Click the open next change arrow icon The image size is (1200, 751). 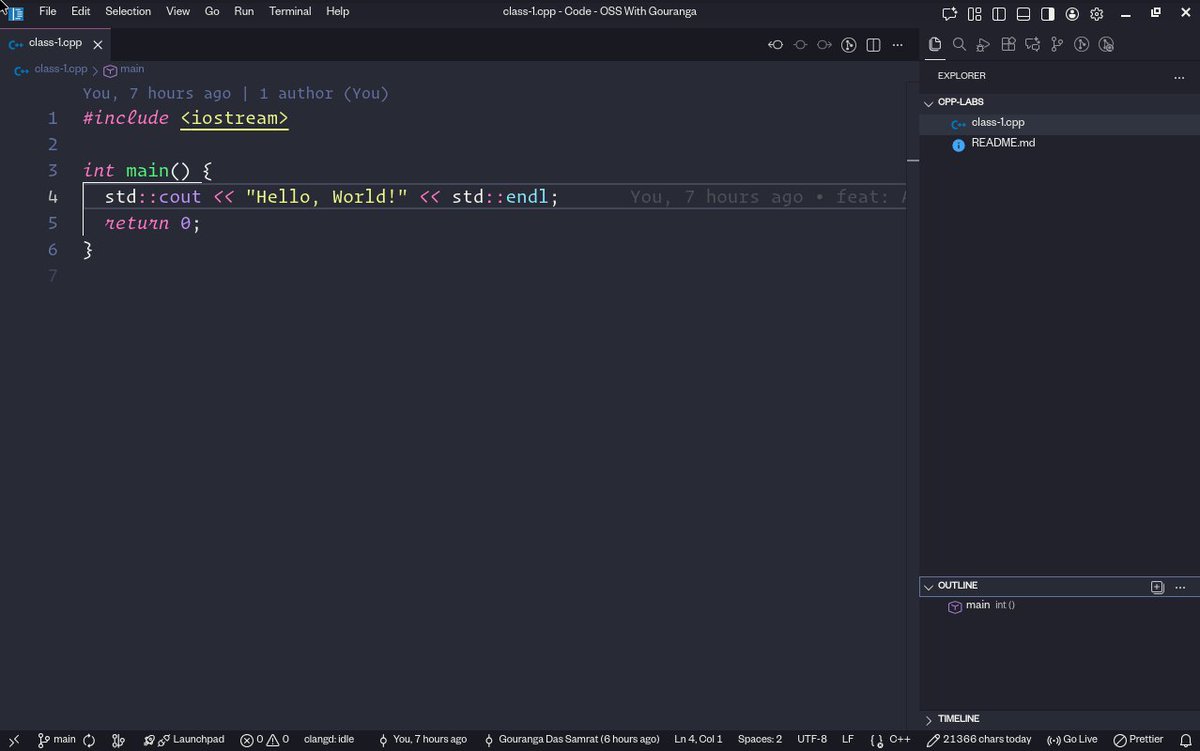coord(824,45)
